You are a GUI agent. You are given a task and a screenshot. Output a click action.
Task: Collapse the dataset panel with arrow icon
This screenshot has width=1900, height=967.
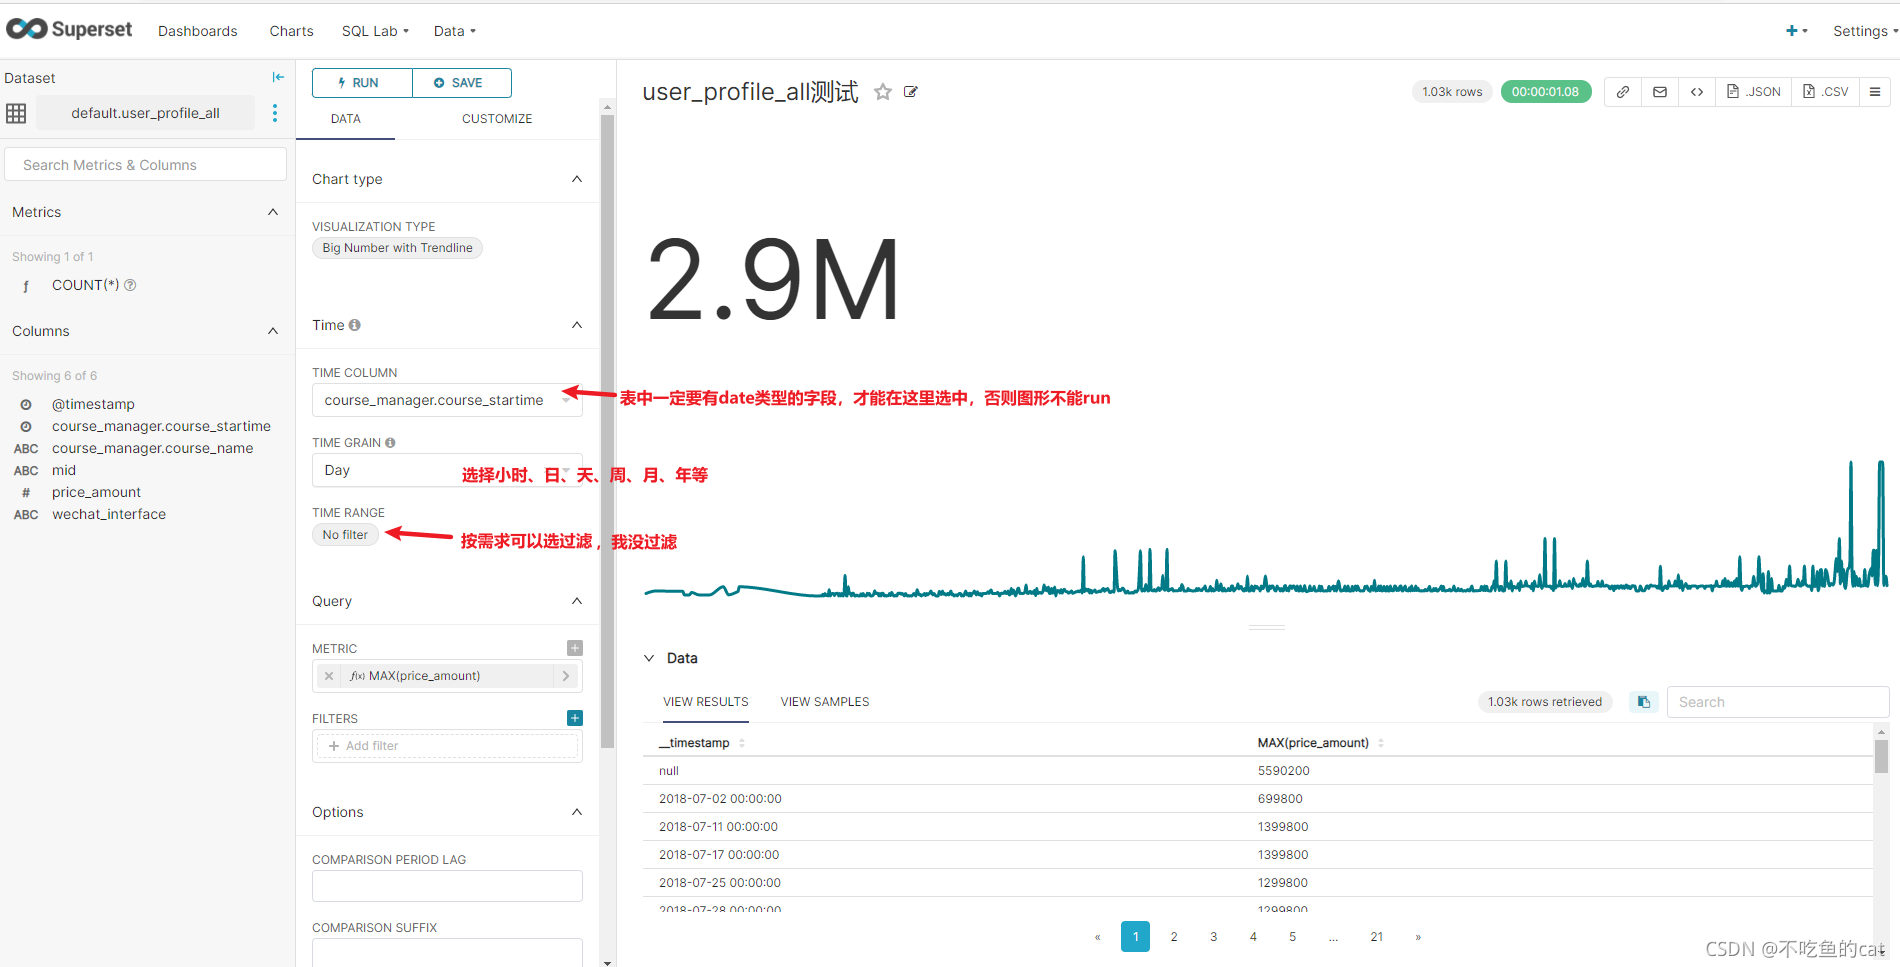pos(278,77)
